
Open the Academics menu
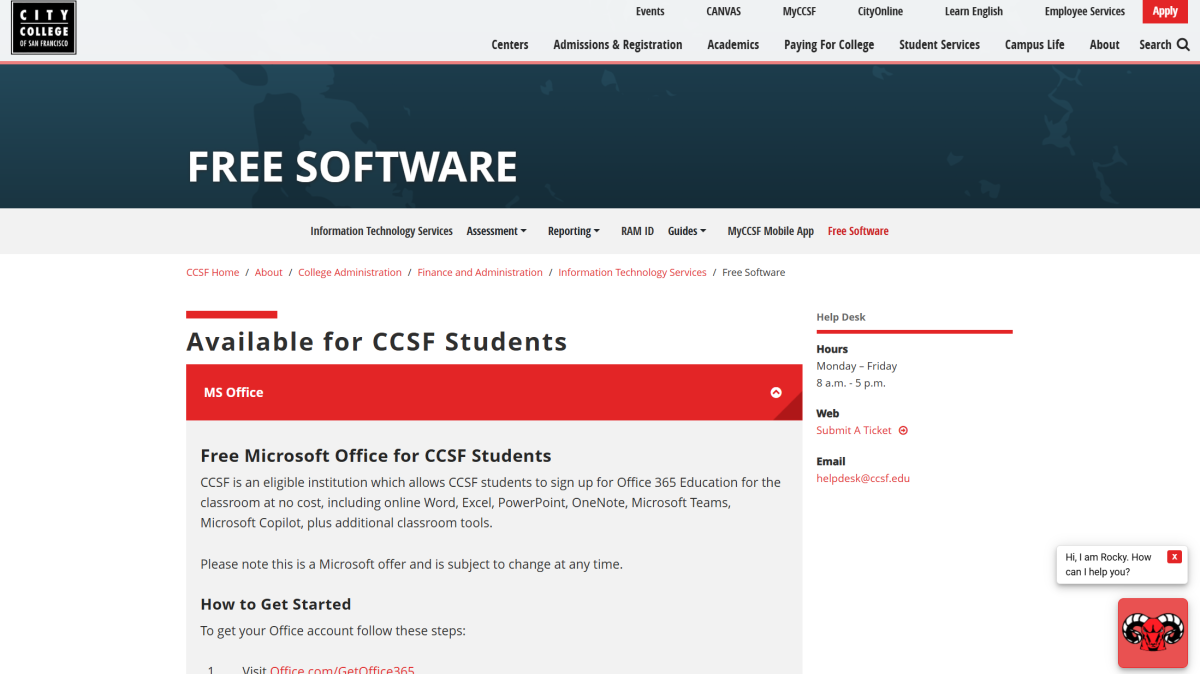[x=733, y=45]
